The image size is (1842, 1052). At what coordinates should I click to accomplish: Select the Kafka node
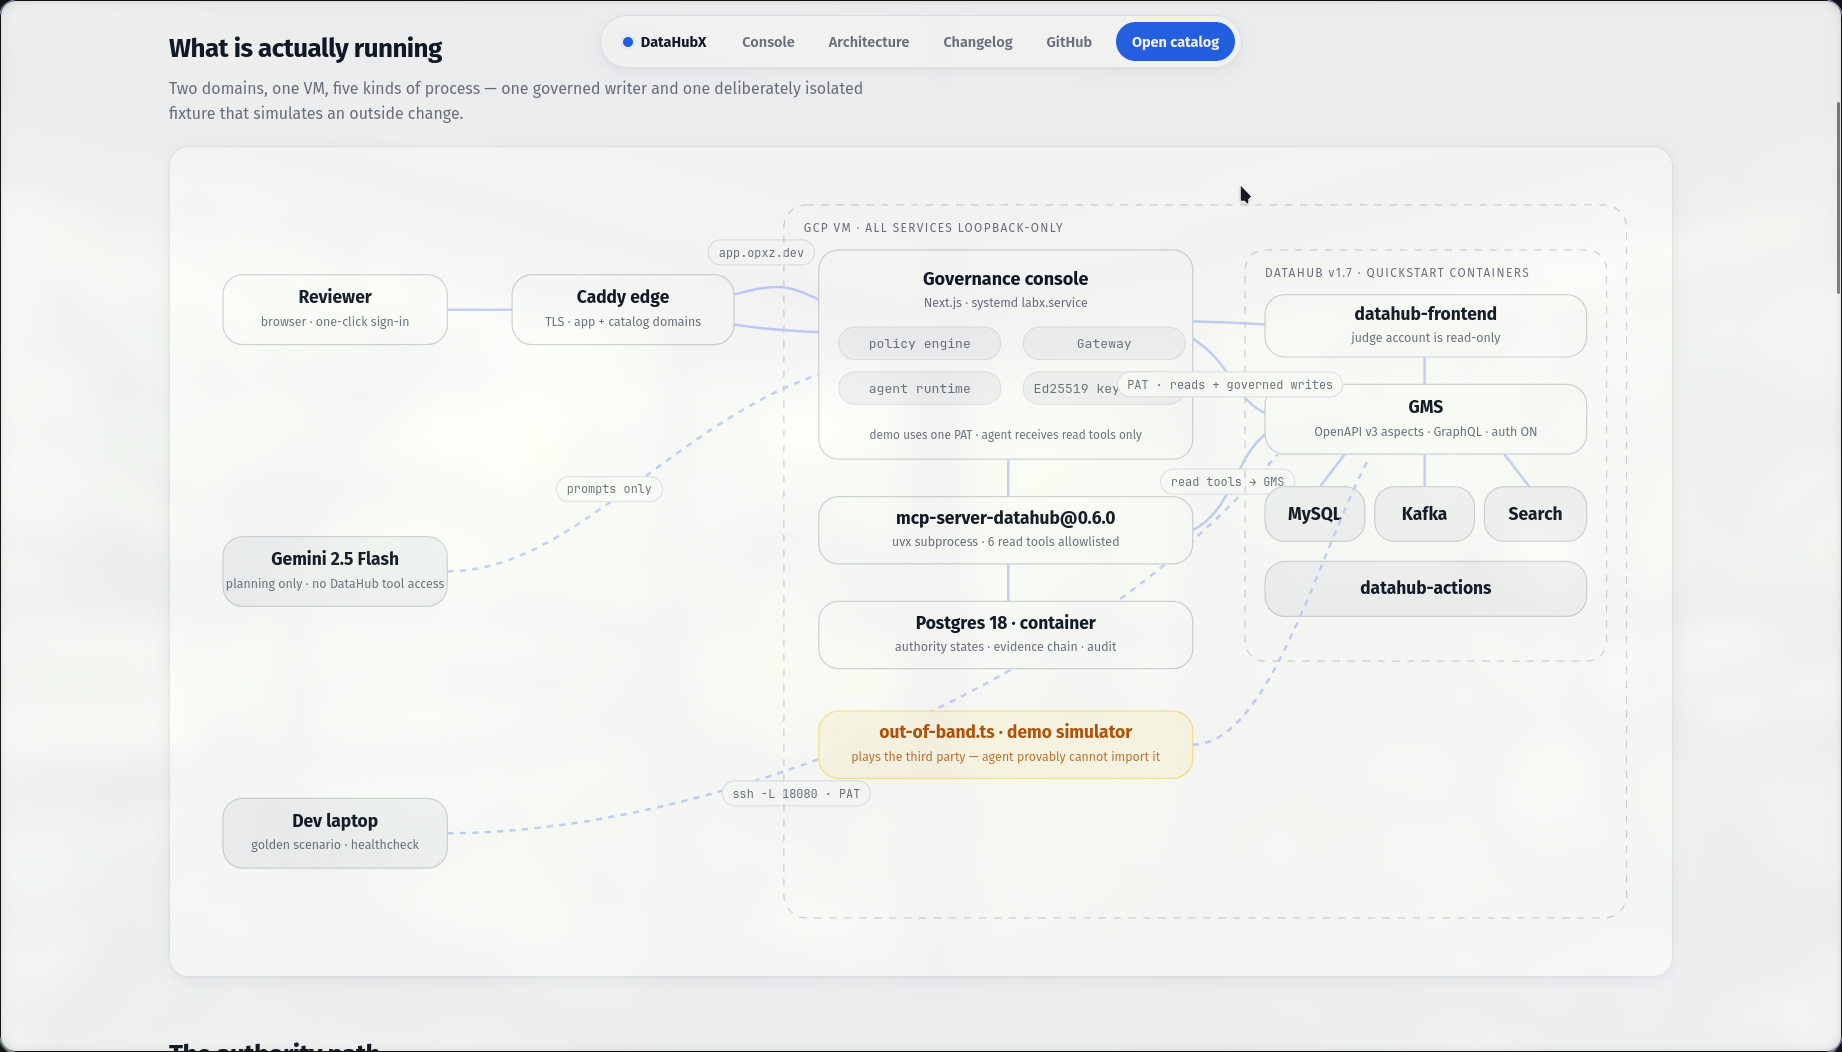pyautogui.click(x=1424, y=514)
